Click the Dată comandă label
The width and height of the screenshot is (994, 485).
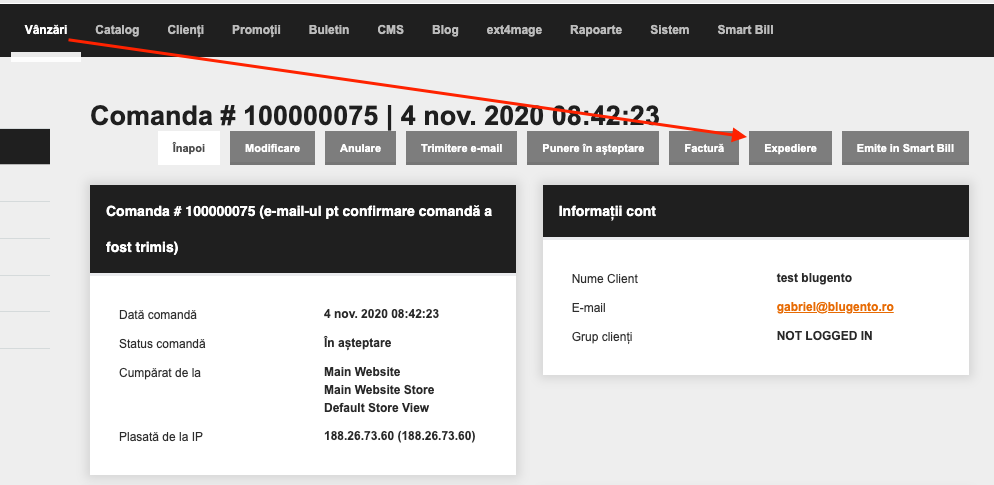(158, 314)
